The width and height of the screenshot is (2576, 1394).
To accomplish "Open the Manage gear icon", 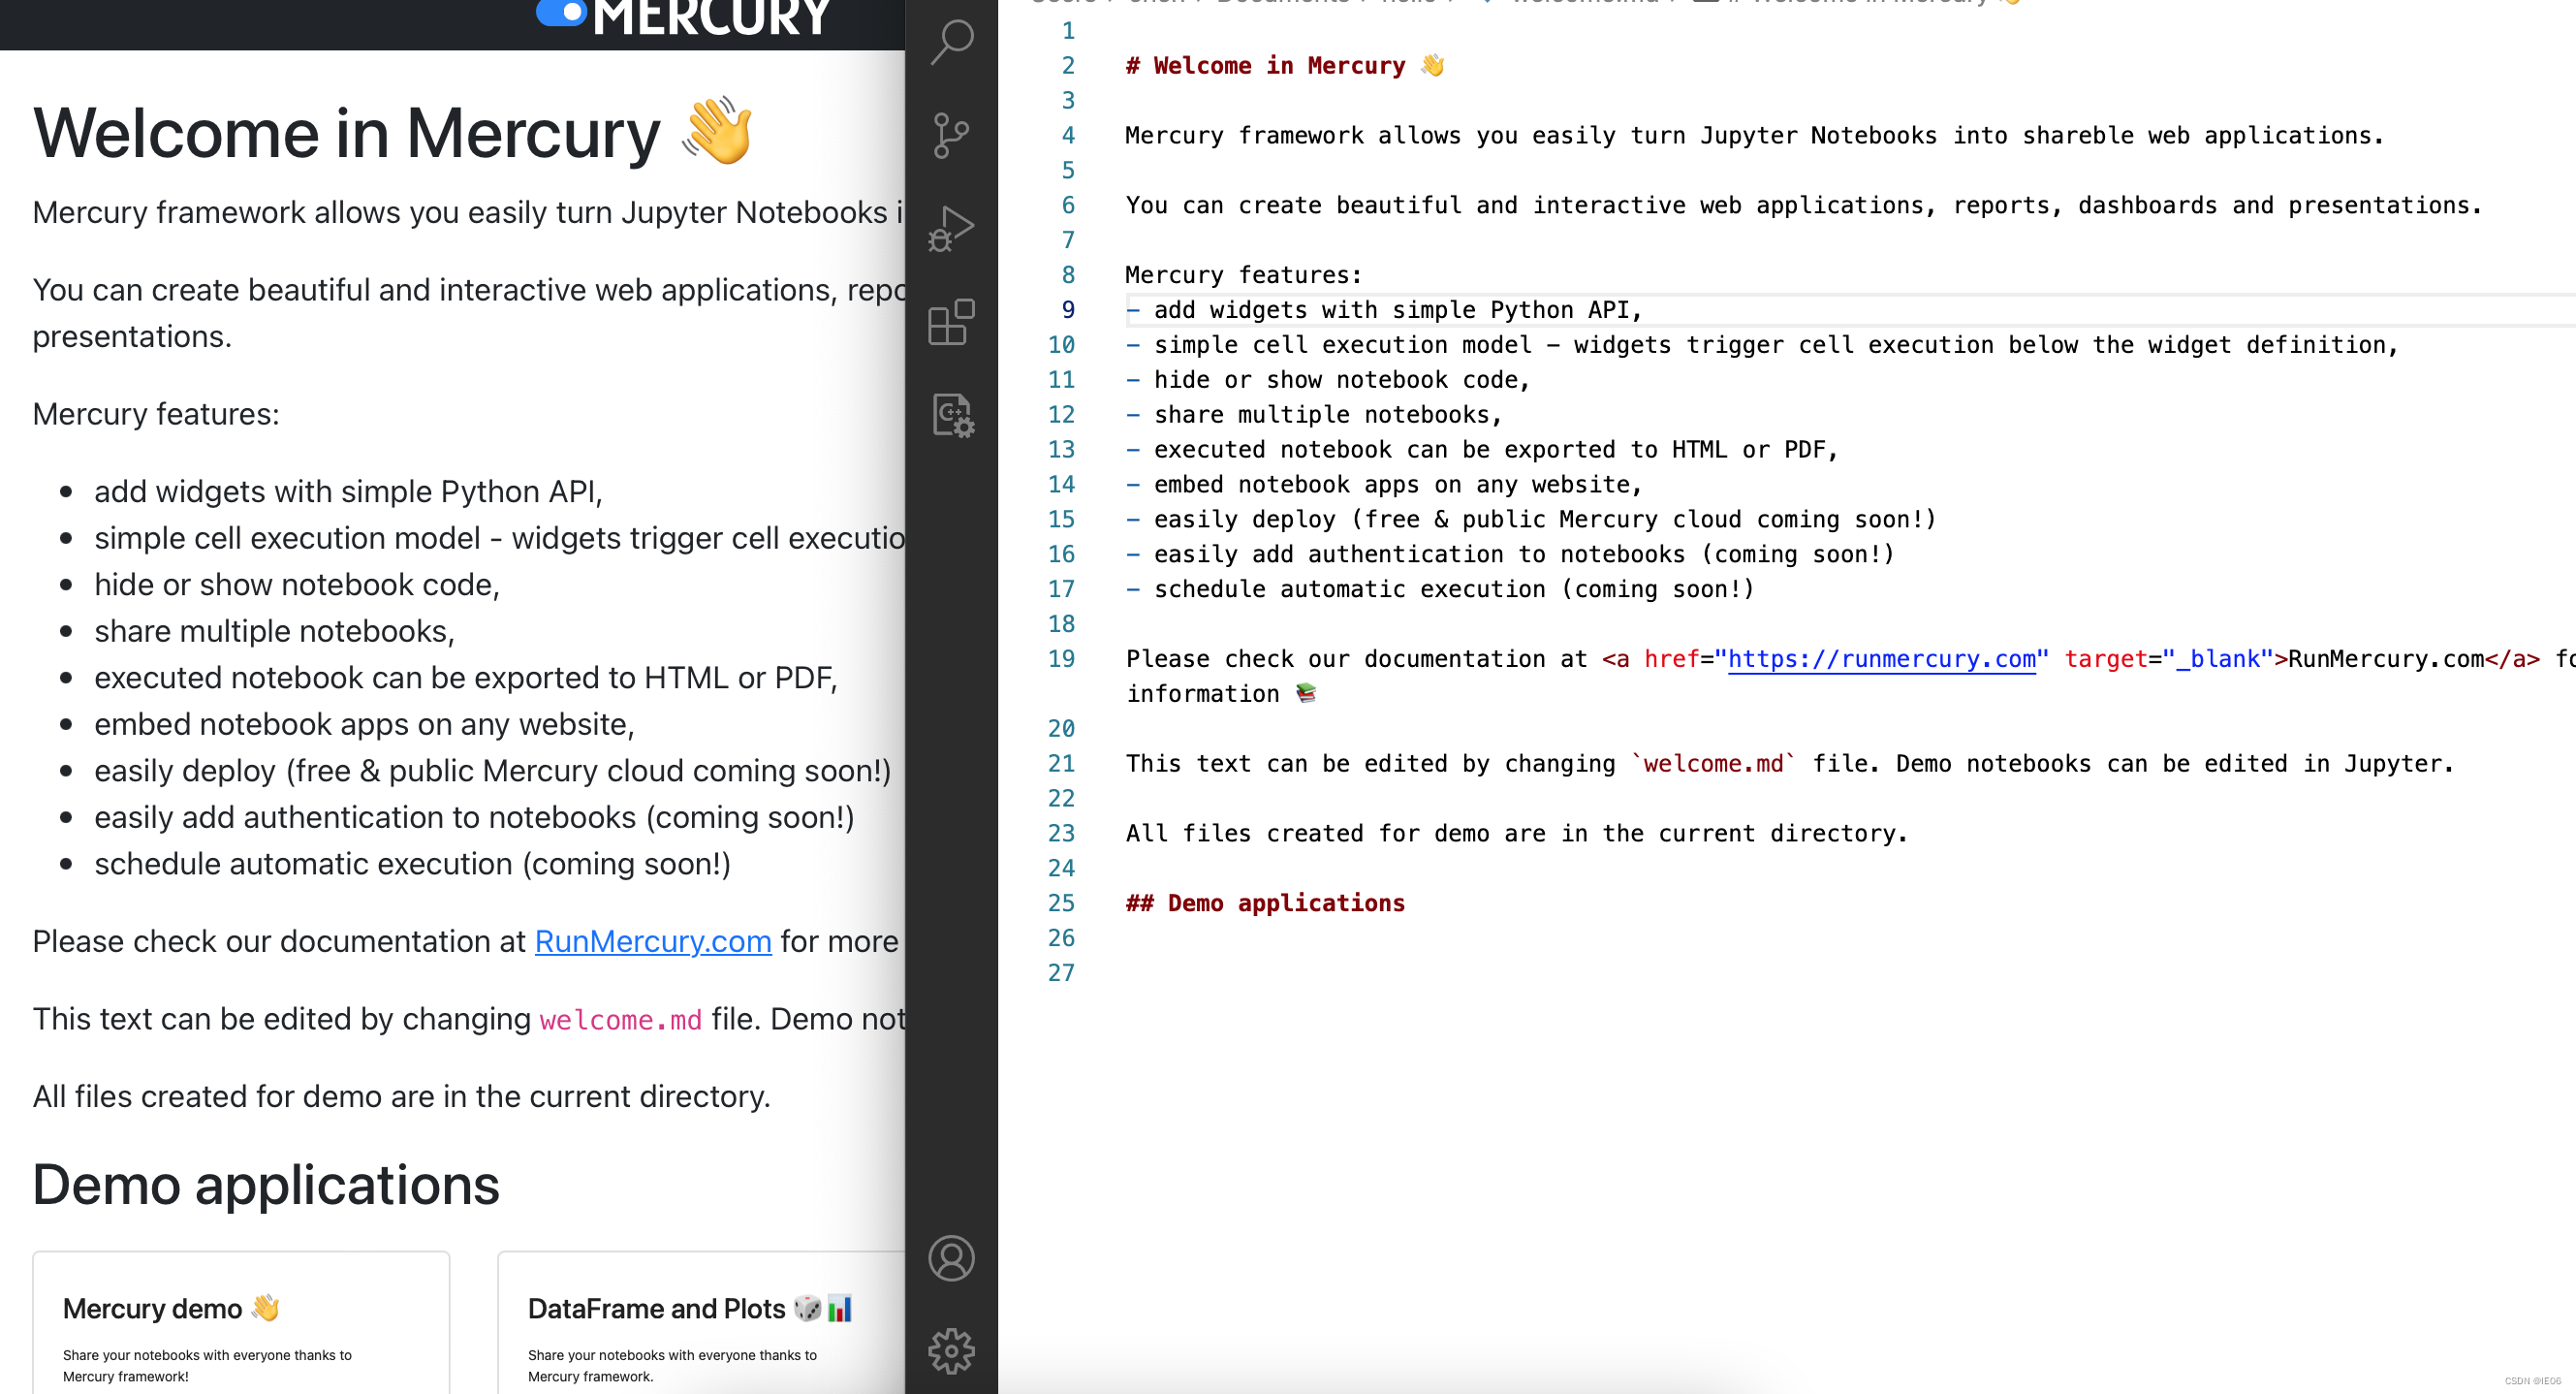I will coord(951,1351).
